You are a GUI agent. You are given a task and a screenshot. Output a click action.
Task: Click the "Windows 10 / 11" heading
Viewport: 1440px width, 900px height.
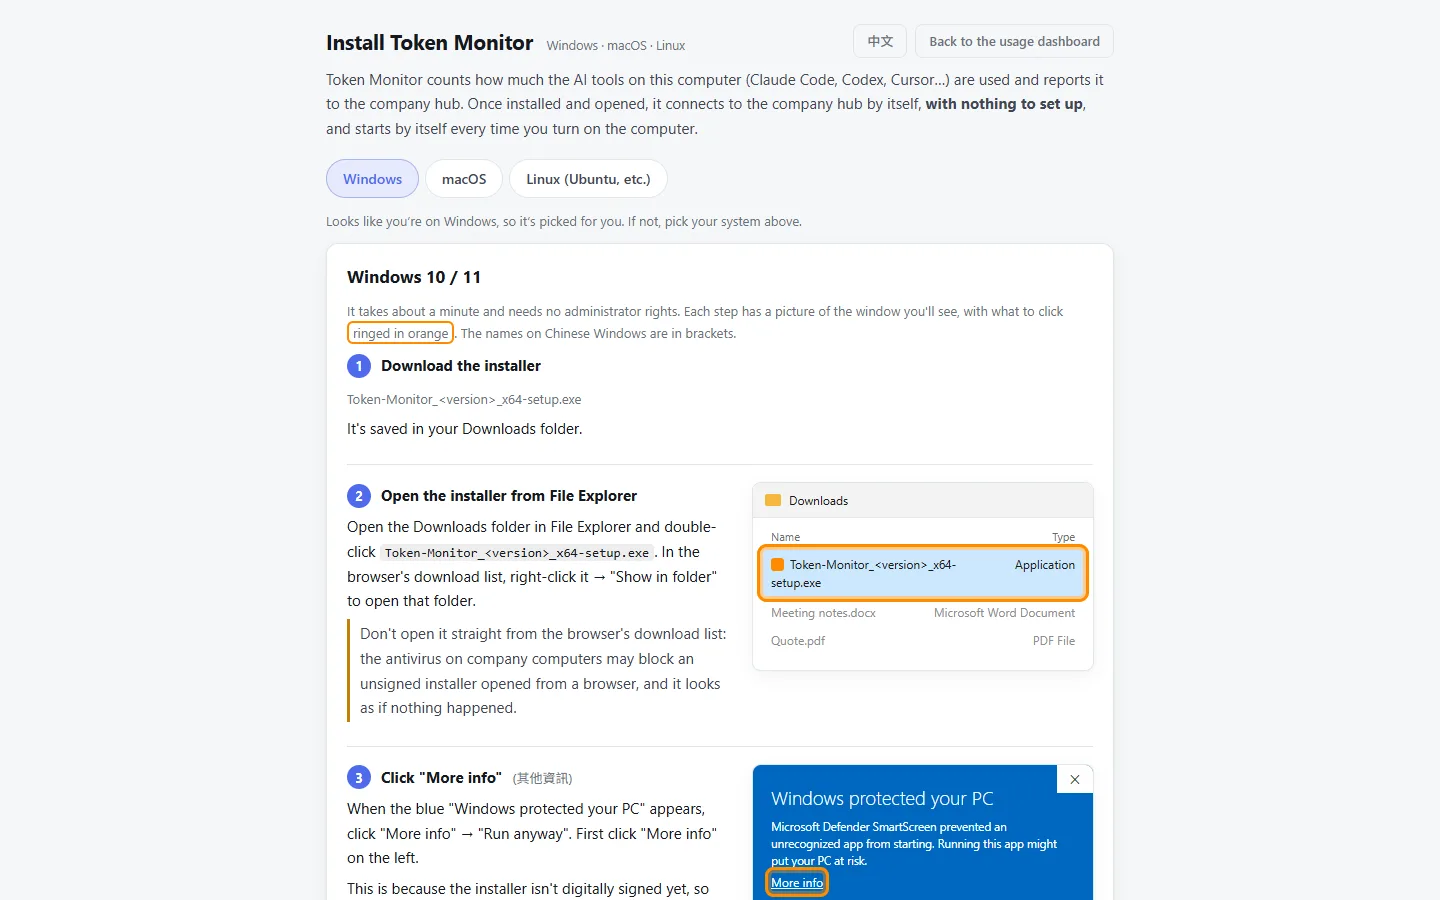pyautogui.click(x=414, y=277)
